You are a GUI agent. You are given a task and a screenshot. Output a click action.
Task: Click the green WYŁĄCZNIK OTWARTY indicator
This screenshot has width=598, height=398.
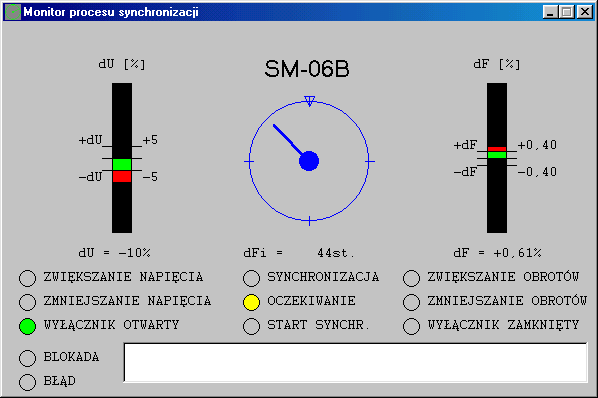click(27, 326)
